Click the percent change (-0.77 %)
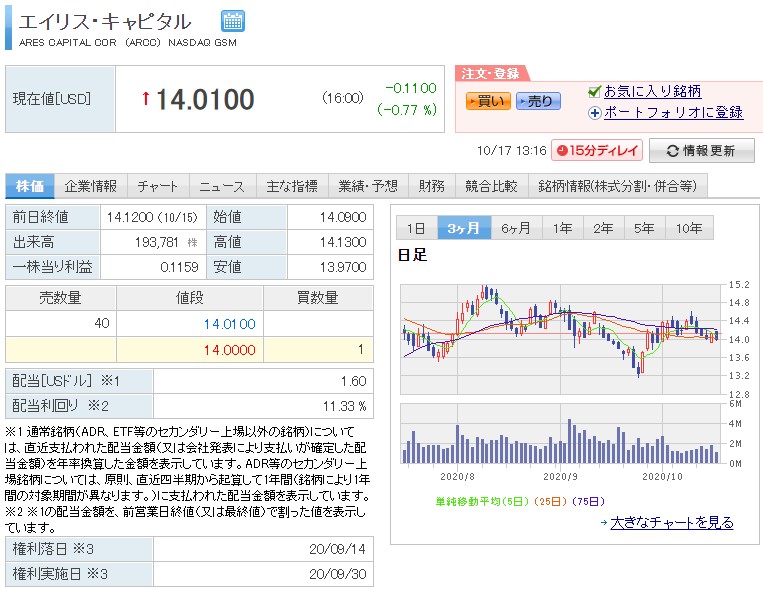Viewport: 763px width, 590px height. pyautogui.click(x=407, y=110)
